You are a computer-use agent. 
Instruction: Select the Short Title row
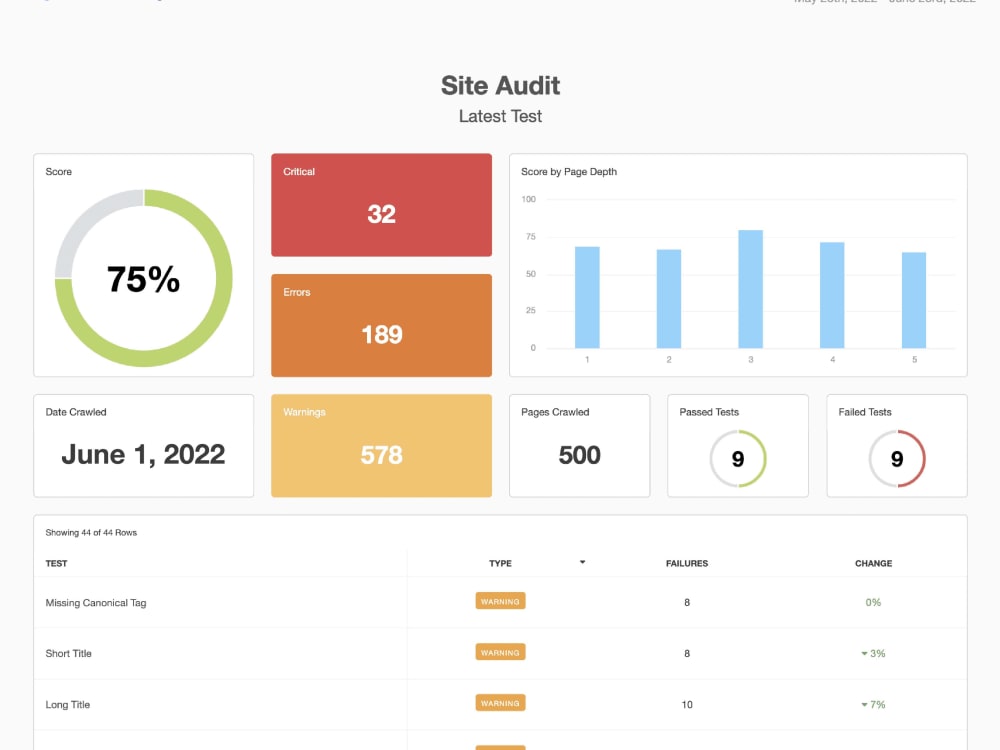click(x=500, y=653)
